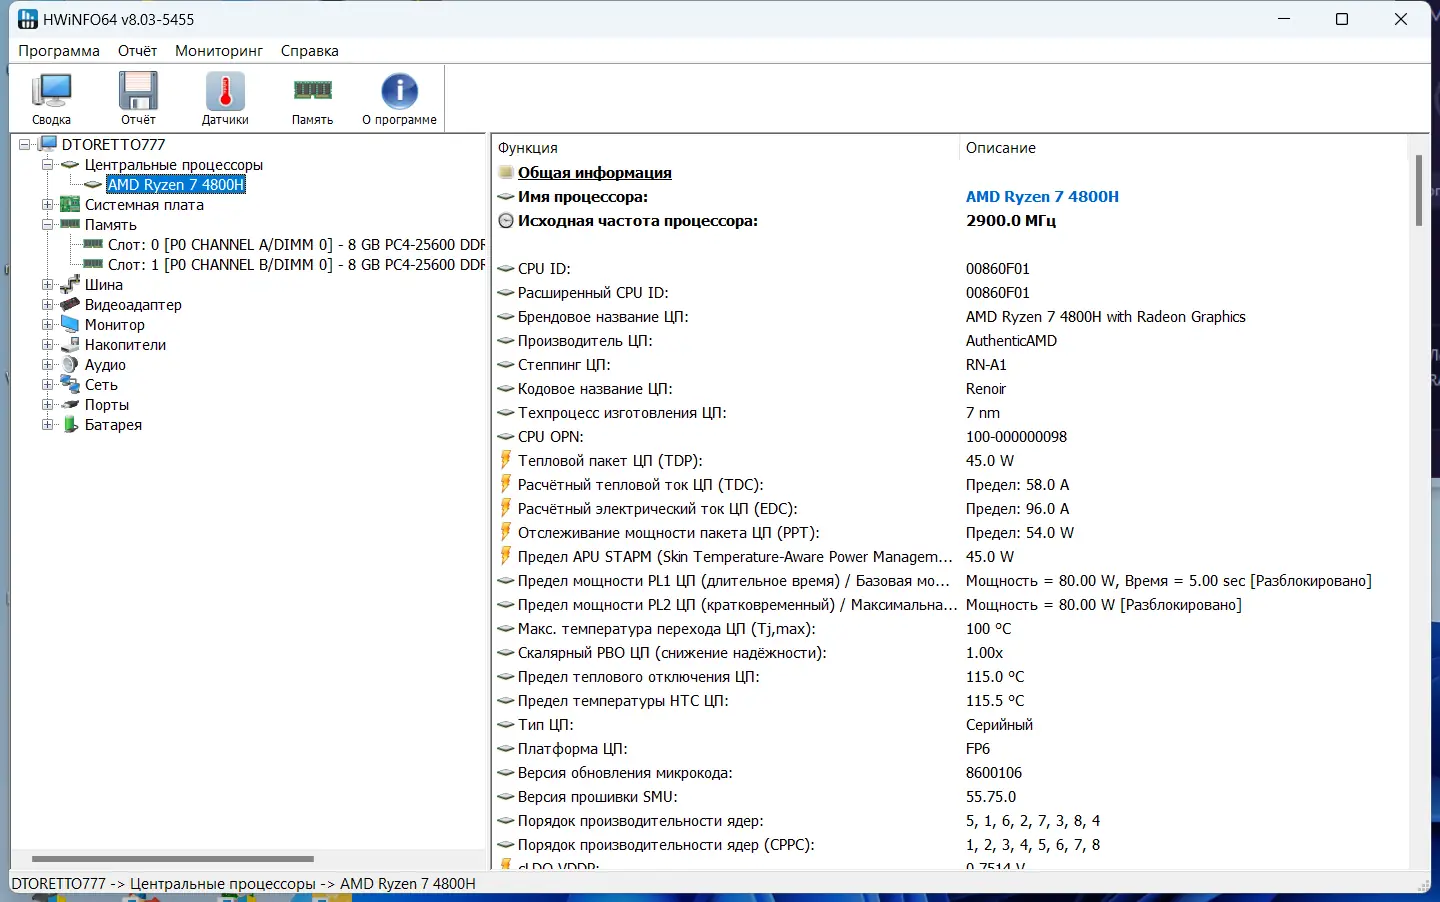This screenshot has width=1440, height=902.
Task: Expand the Шина tree node
Action: pyautogui.click(x=47, y=284)
